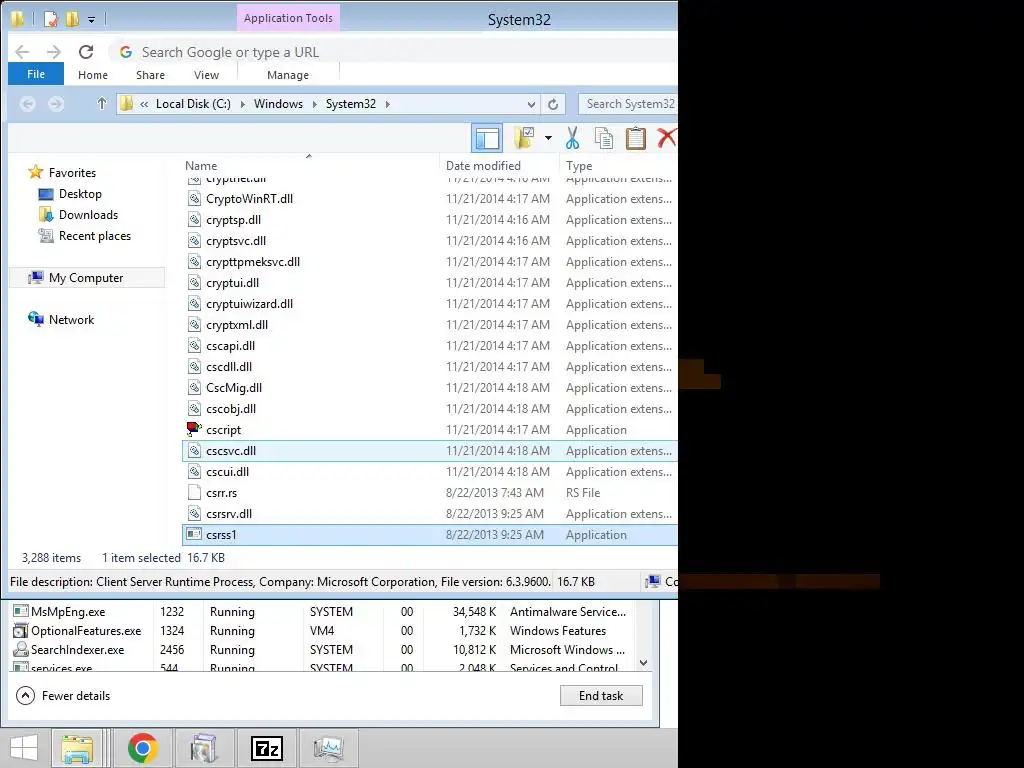Toggle the preview pane layout icon
The image size is (1024, 768).
tap(487, 138)
